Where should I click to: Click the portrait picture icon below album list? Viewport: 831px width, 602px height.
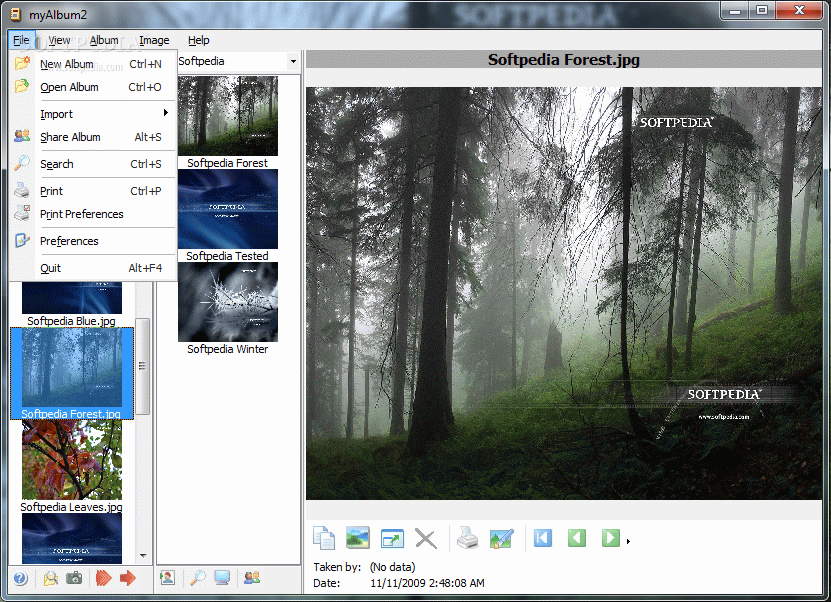[167, 578]
